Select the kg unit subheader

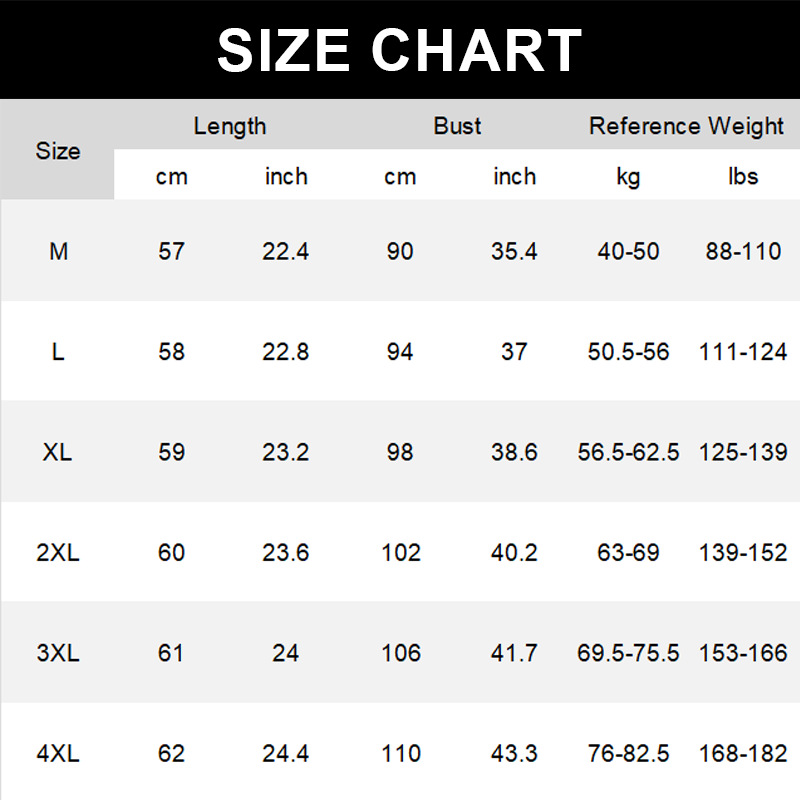tap(628, 177)
